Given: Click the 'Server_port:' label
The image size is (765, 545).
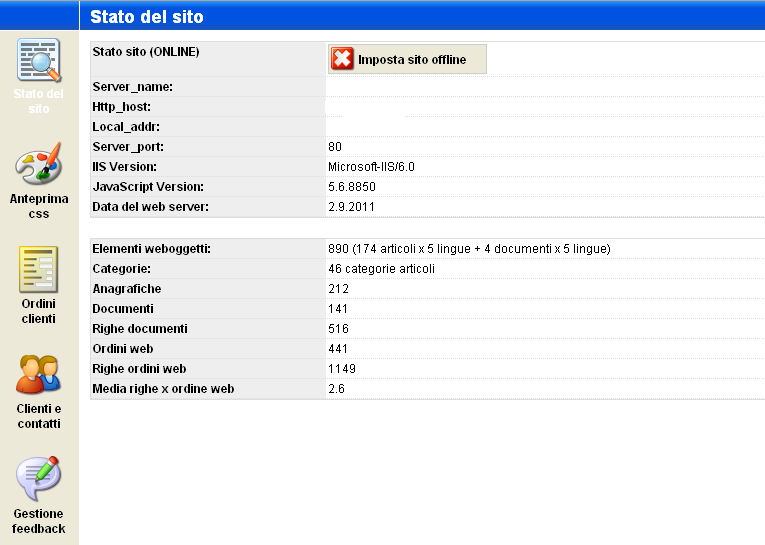Looking at the screenshot, I should coord(128,147).
